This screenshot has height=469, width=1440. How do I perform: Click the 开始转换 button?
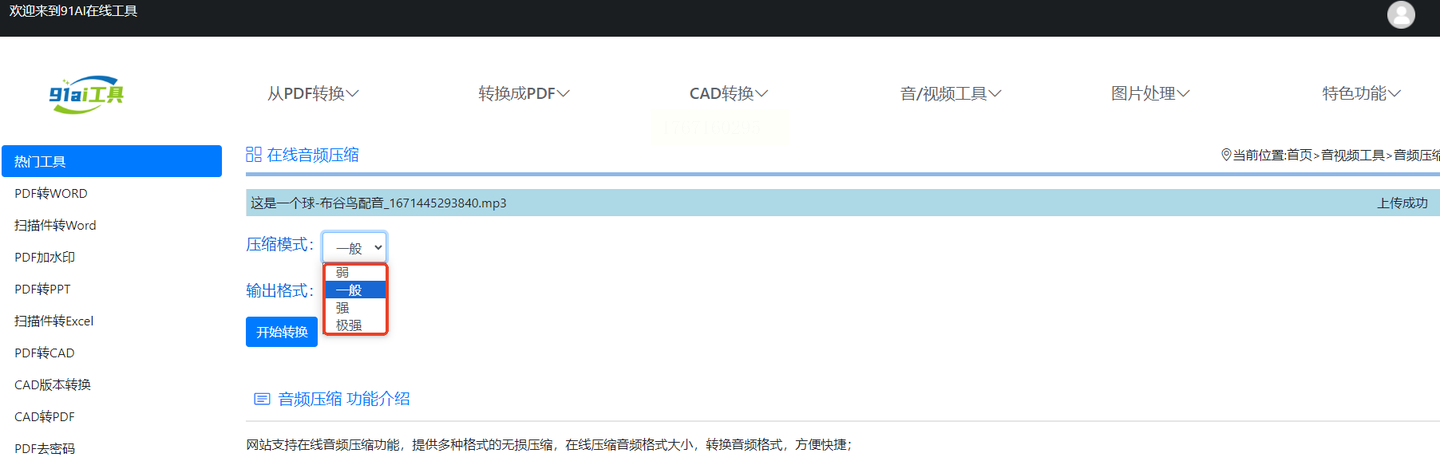click(x=282, y=332)
